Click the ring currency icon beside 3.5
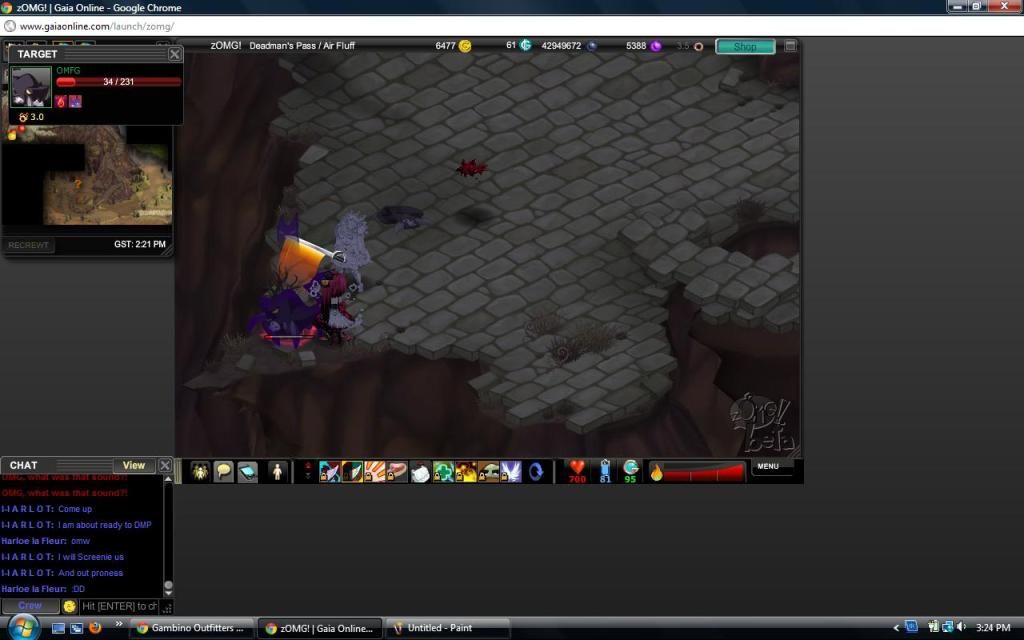Viewport: 1024px width, 640px height. click(x=699, y=46)
